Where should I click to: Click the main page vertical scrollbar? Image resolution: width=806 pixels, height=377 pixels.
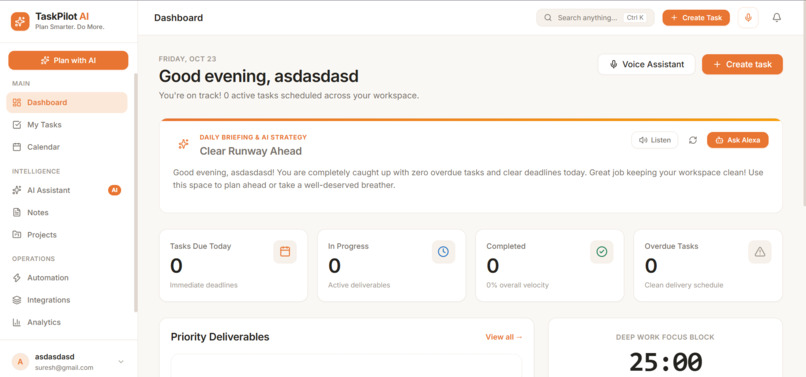pyautogui.click(x=803, y=103)
